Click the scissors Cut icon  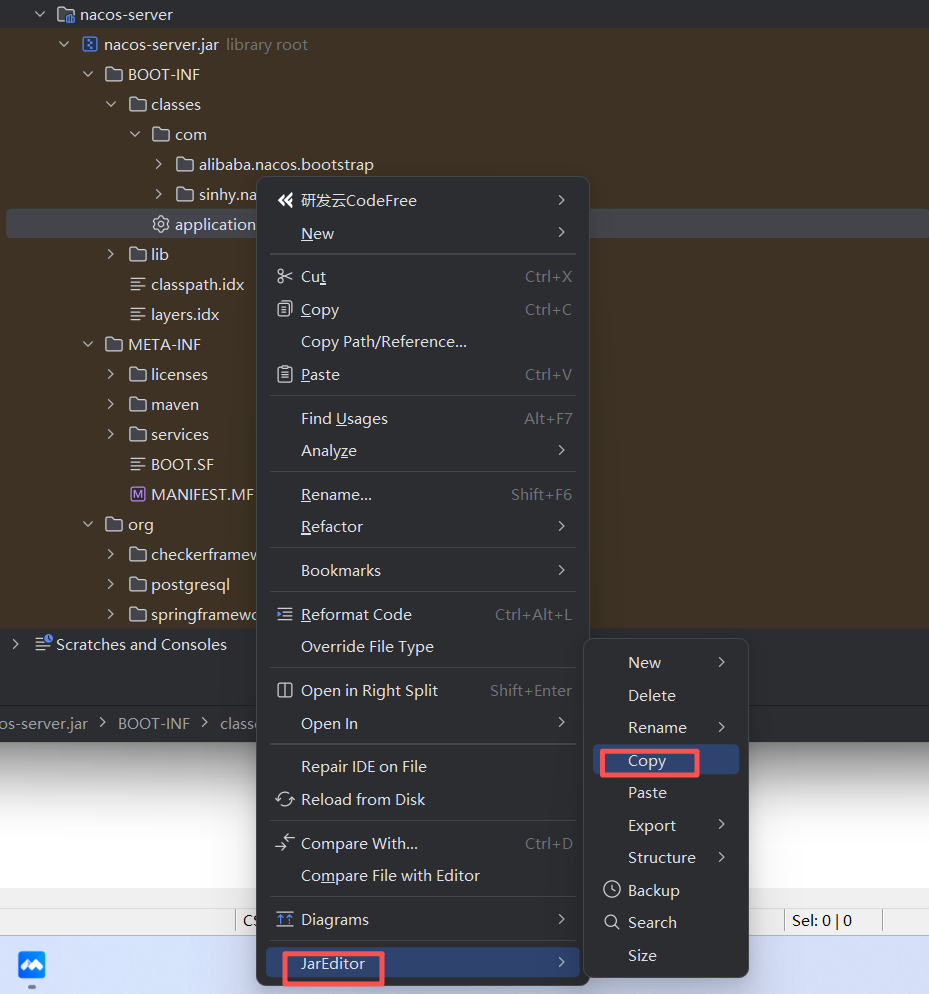[285, 276]
